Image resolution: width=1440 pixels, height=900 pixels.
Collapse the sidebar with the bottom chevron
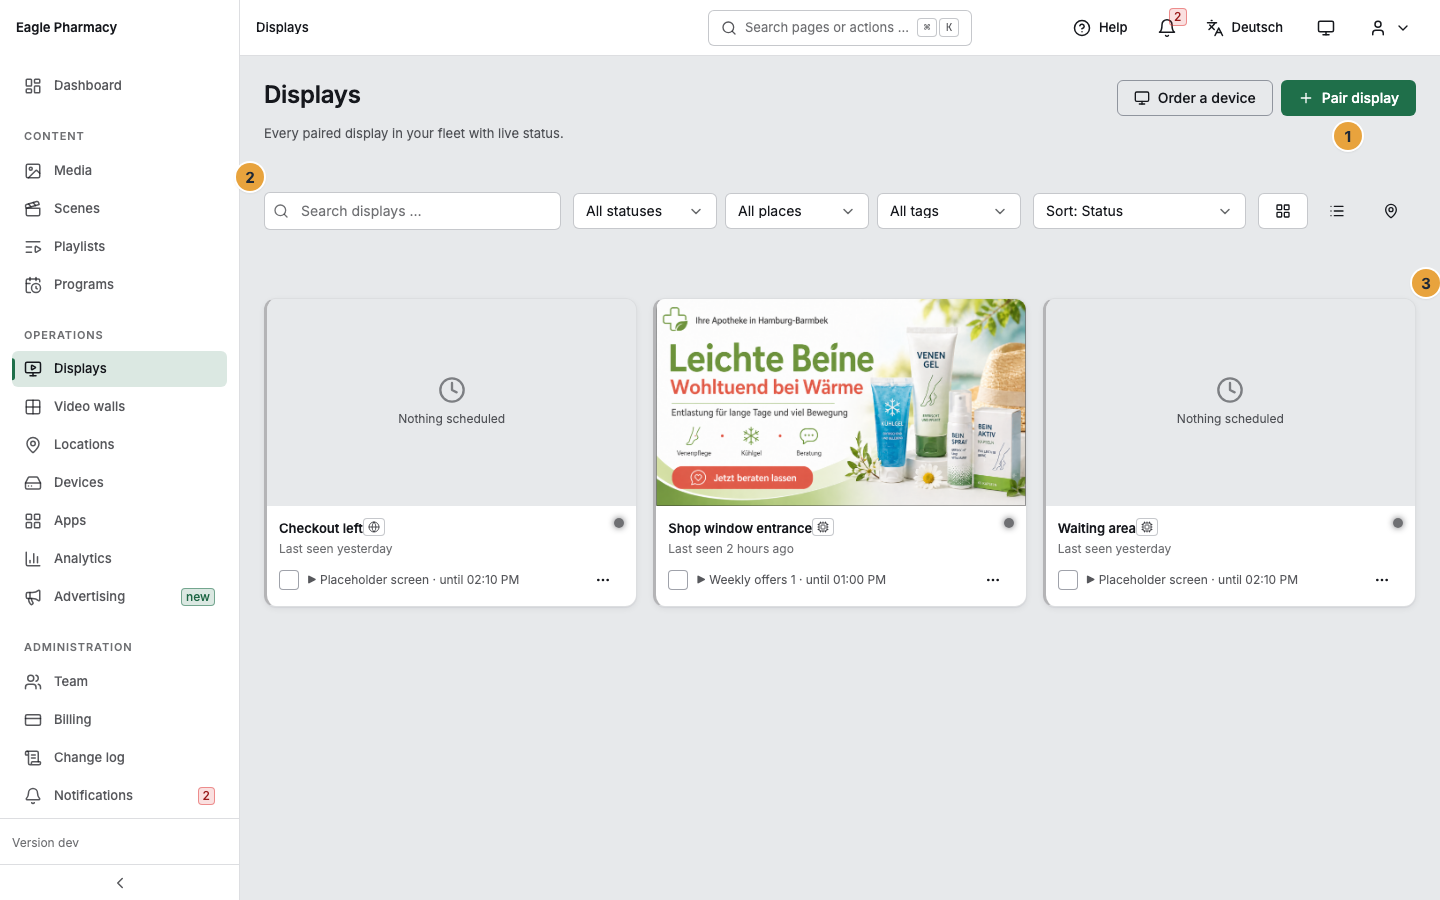click(x=120, y=883)
